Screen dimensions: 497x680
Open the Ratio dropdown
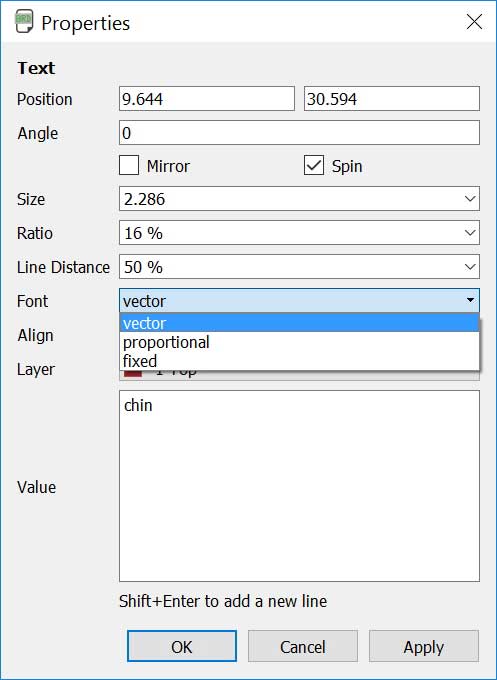point(299,233)
